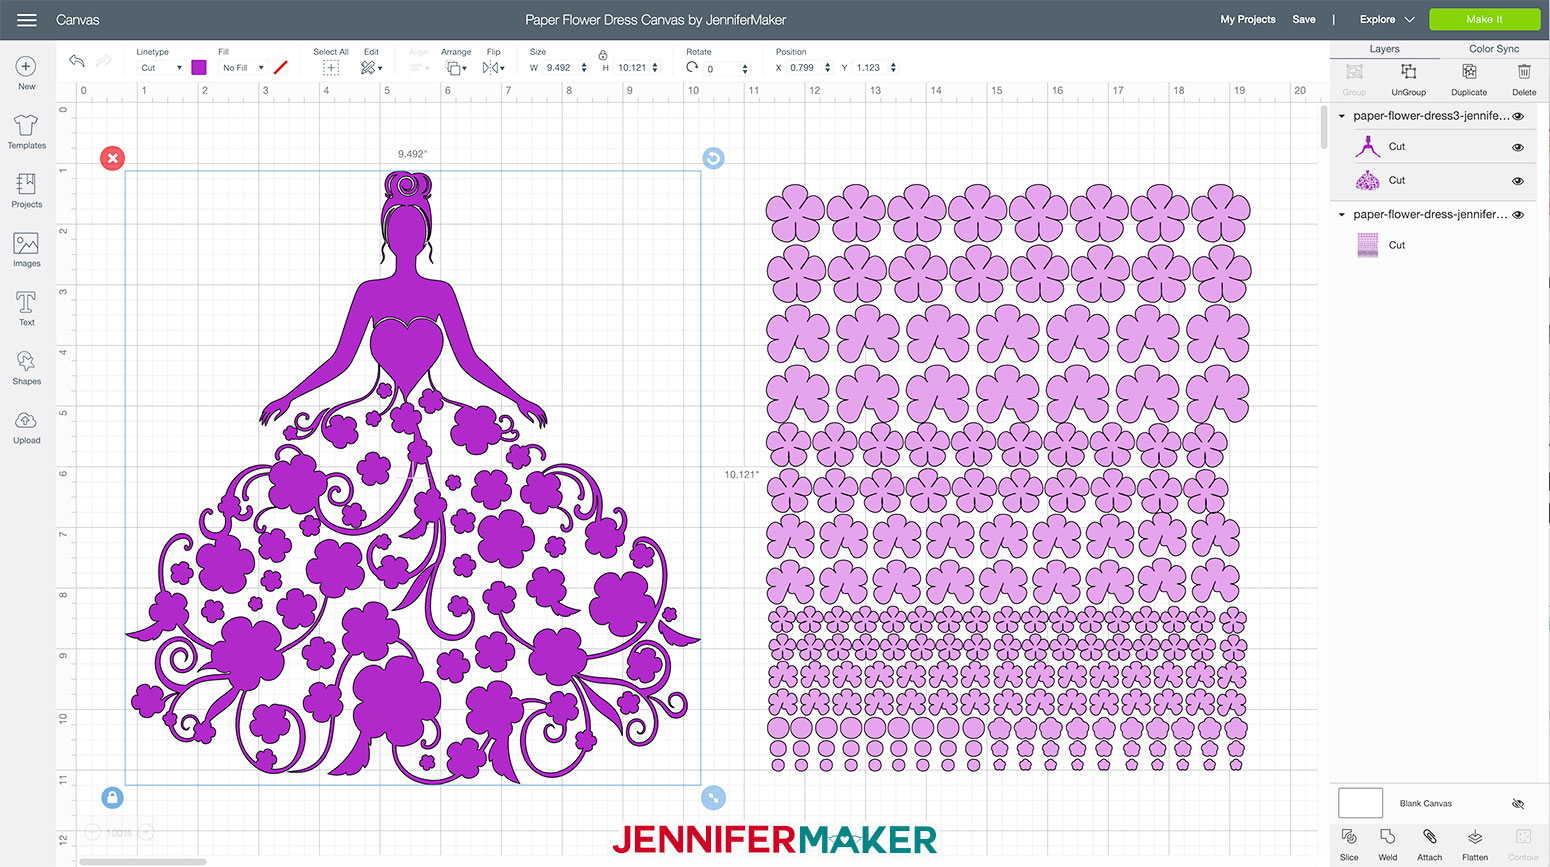Screen dimensions: 1550x867
Task: Select the Text tool
Action: coord(26,302)
